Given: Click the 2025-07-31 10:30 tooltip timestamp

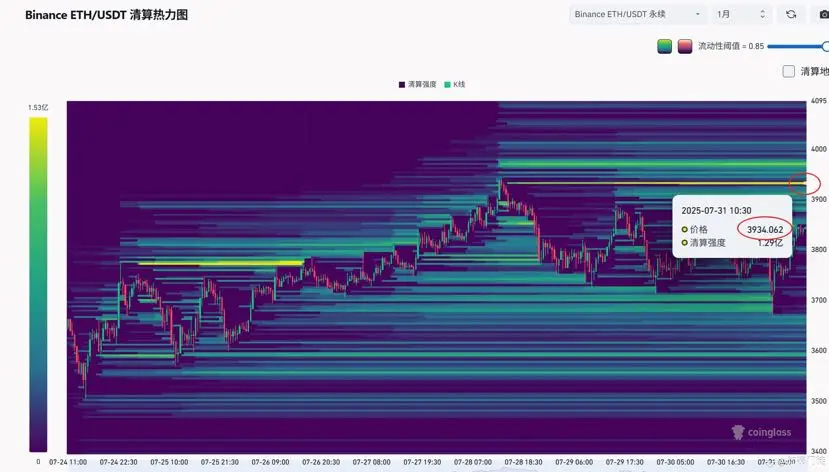Looking at the screenshot, I should pos(716,210).
